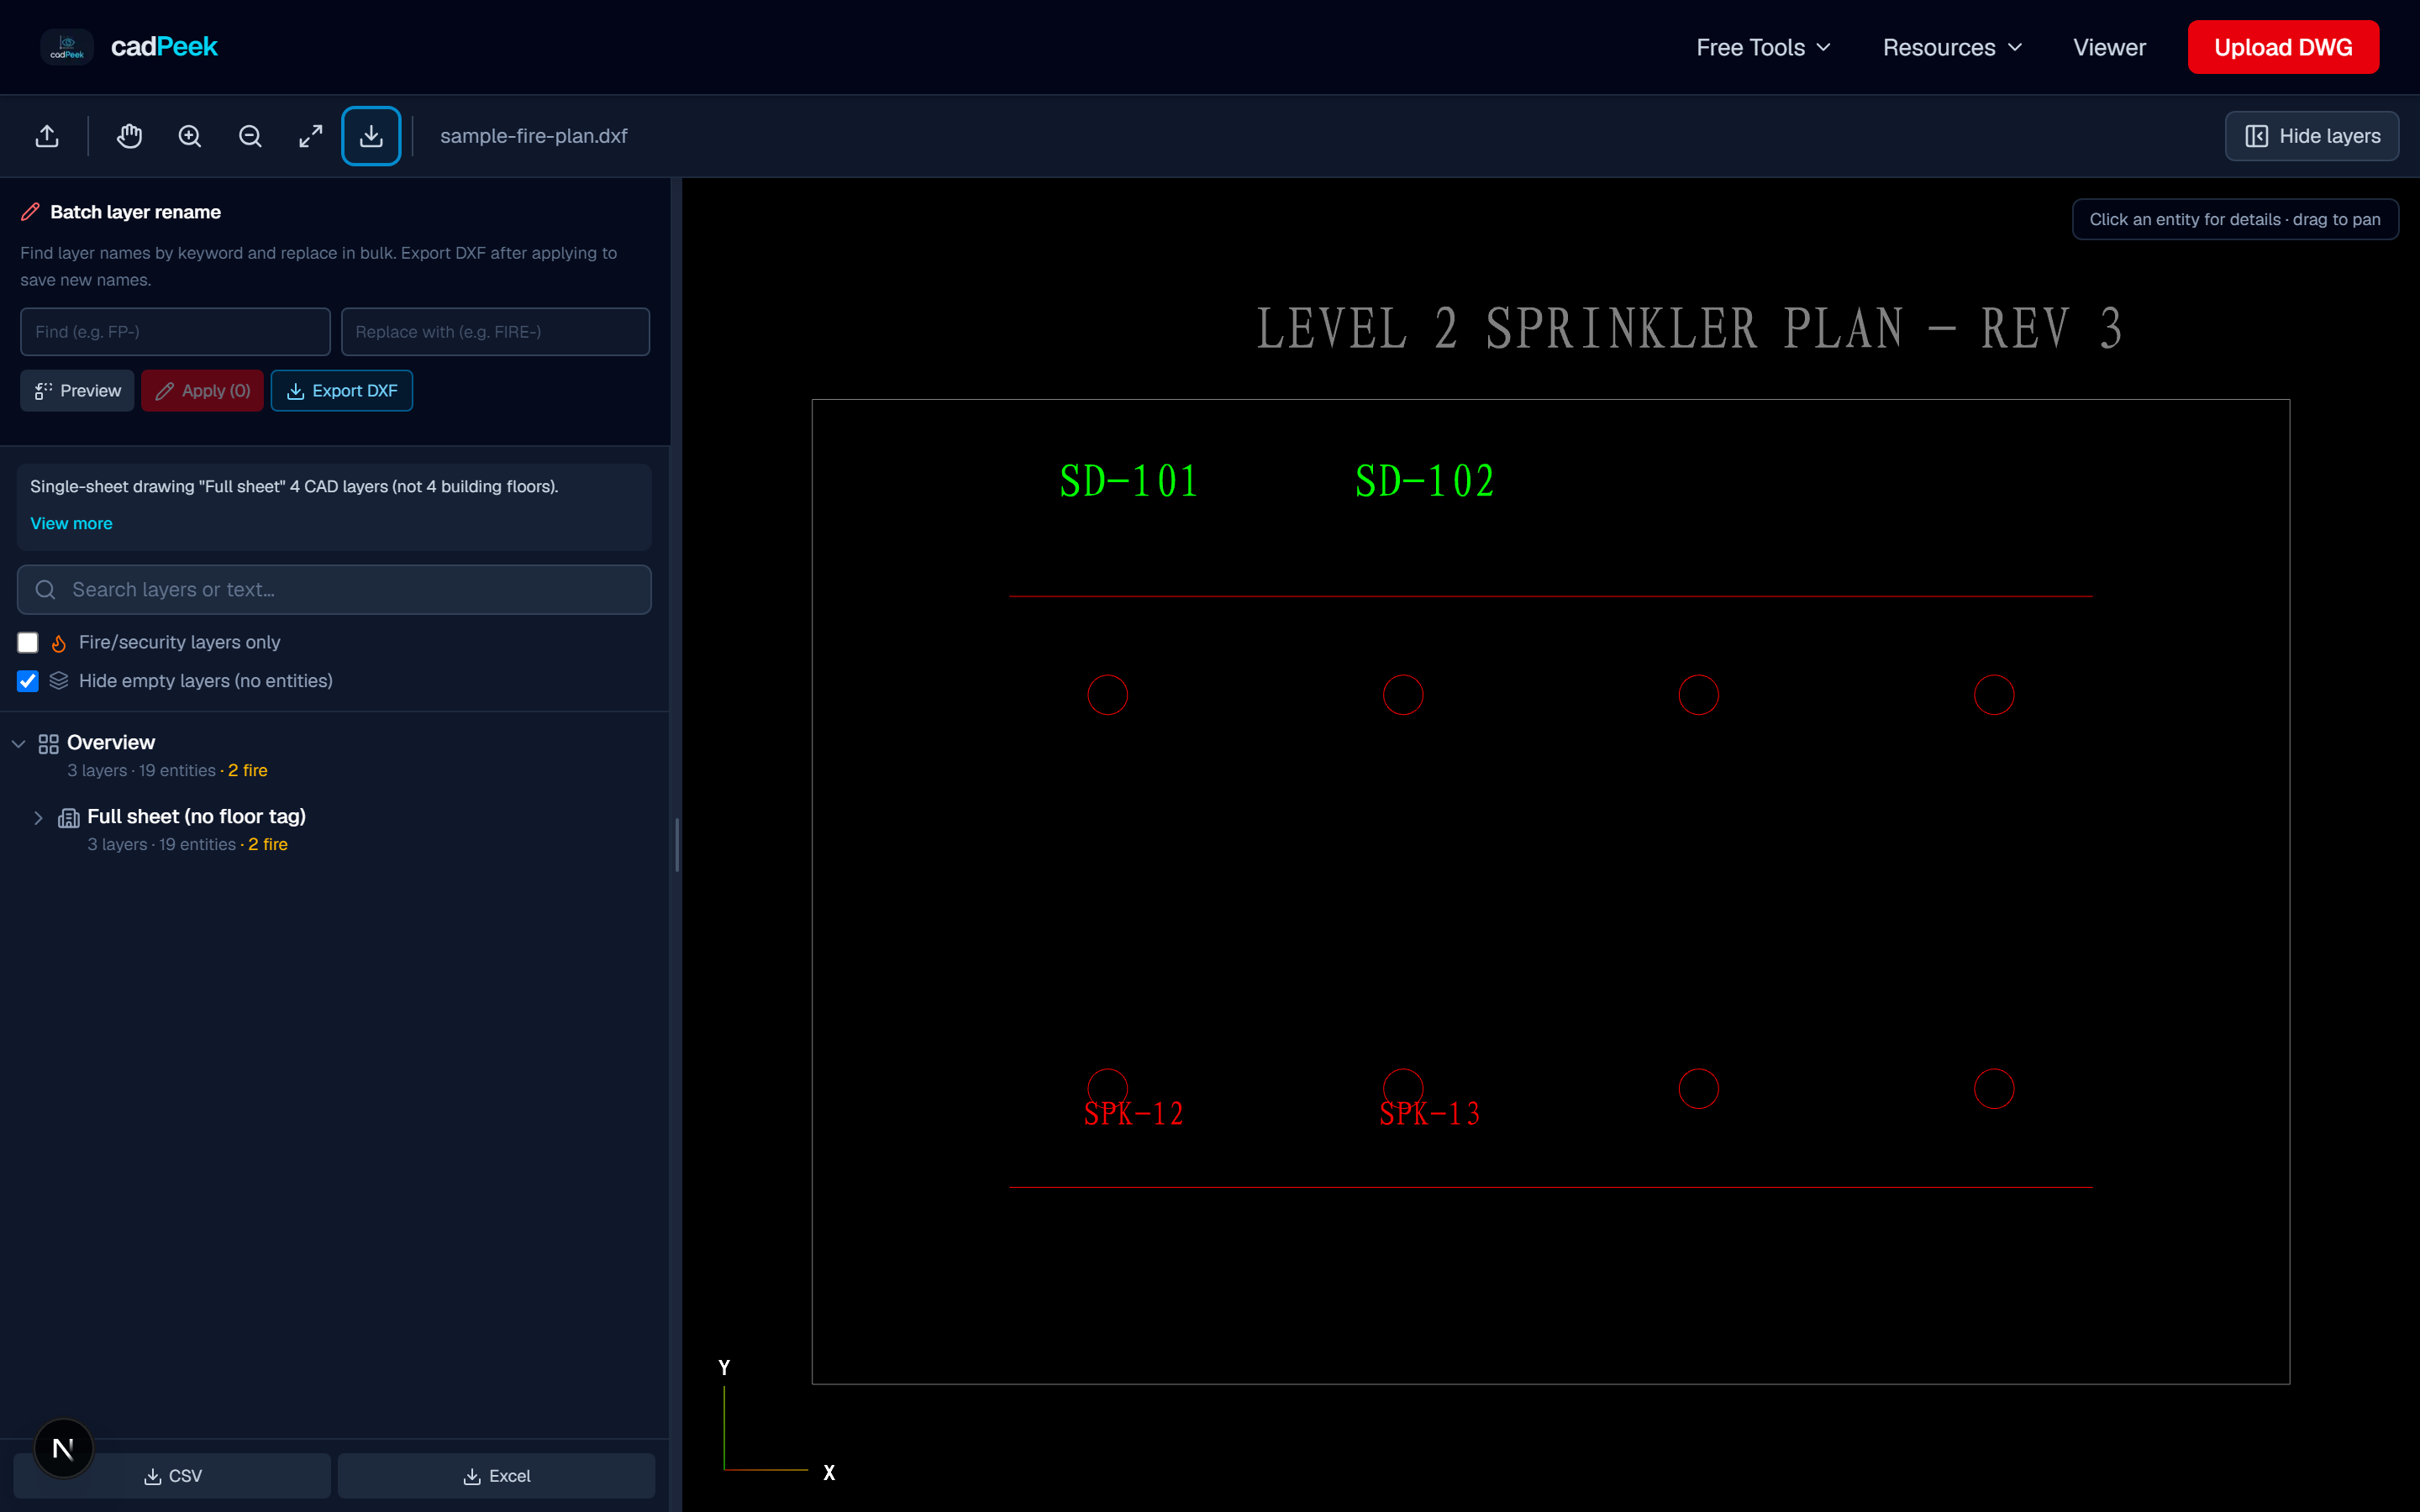This screenshot has width=2420, height=1512.
Task: Collapse the Overview section chevron
Action: coord(18,744)
